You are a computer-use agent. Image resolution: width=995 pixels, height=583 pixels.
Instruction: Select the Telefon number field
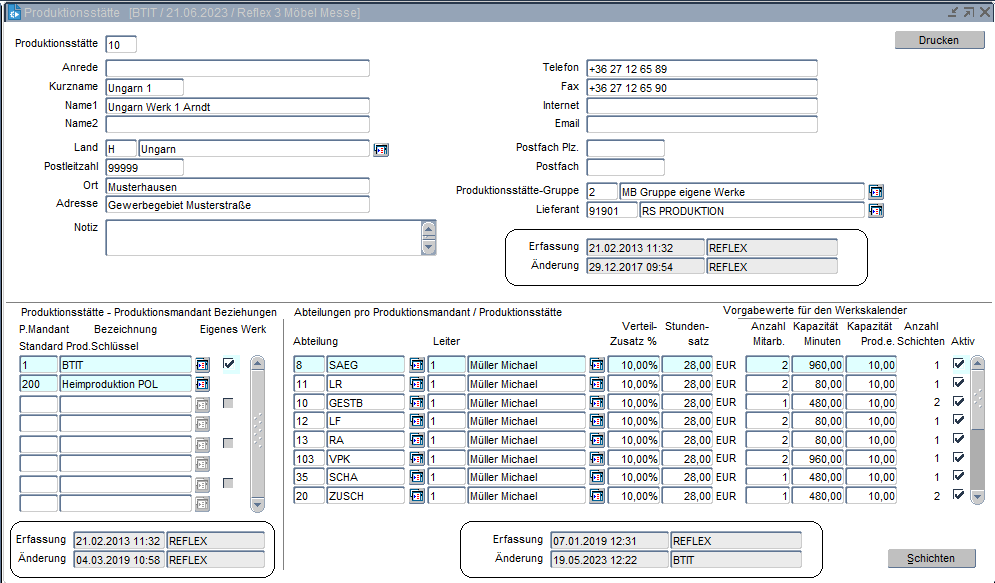[701, 68]
